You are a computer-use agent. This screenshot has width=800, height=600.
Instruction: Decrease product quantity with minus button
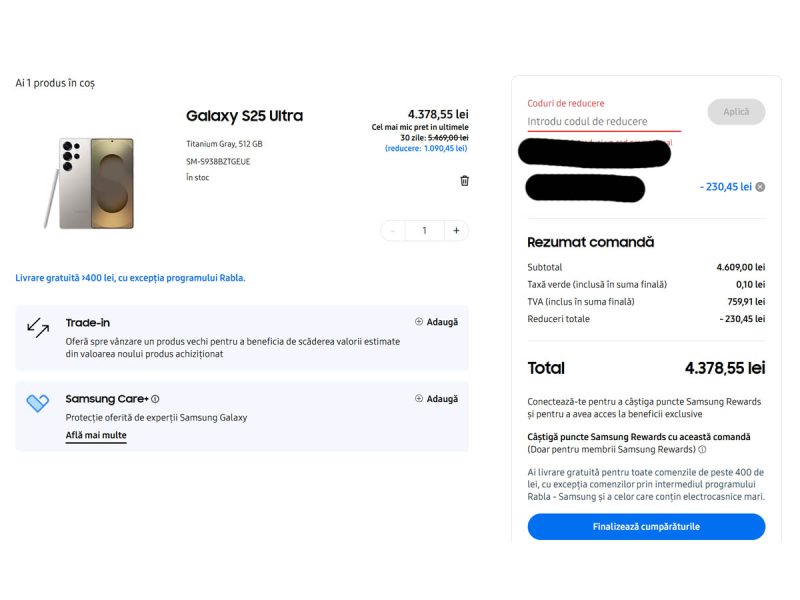point(393,230)
